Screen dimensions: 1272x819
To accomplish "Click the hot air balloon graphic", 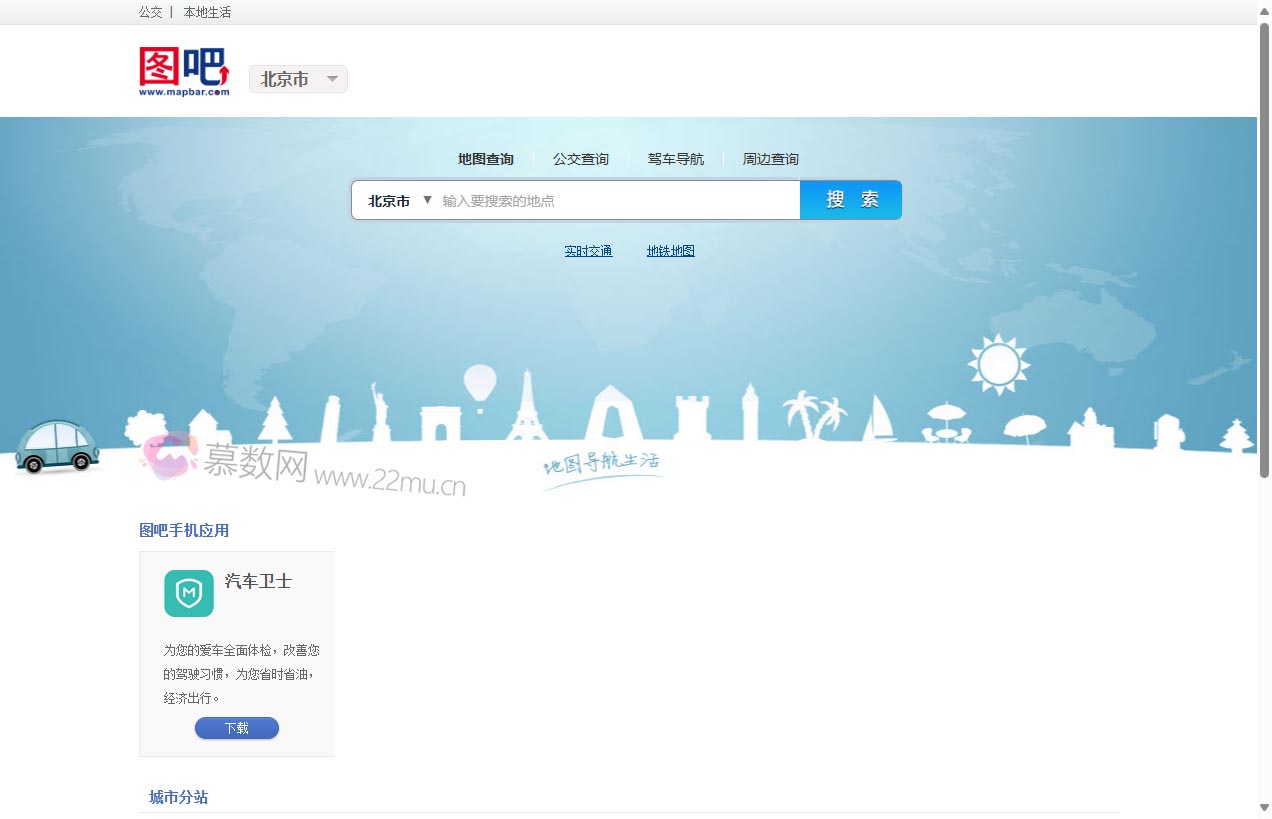I will tap(480, 381).
